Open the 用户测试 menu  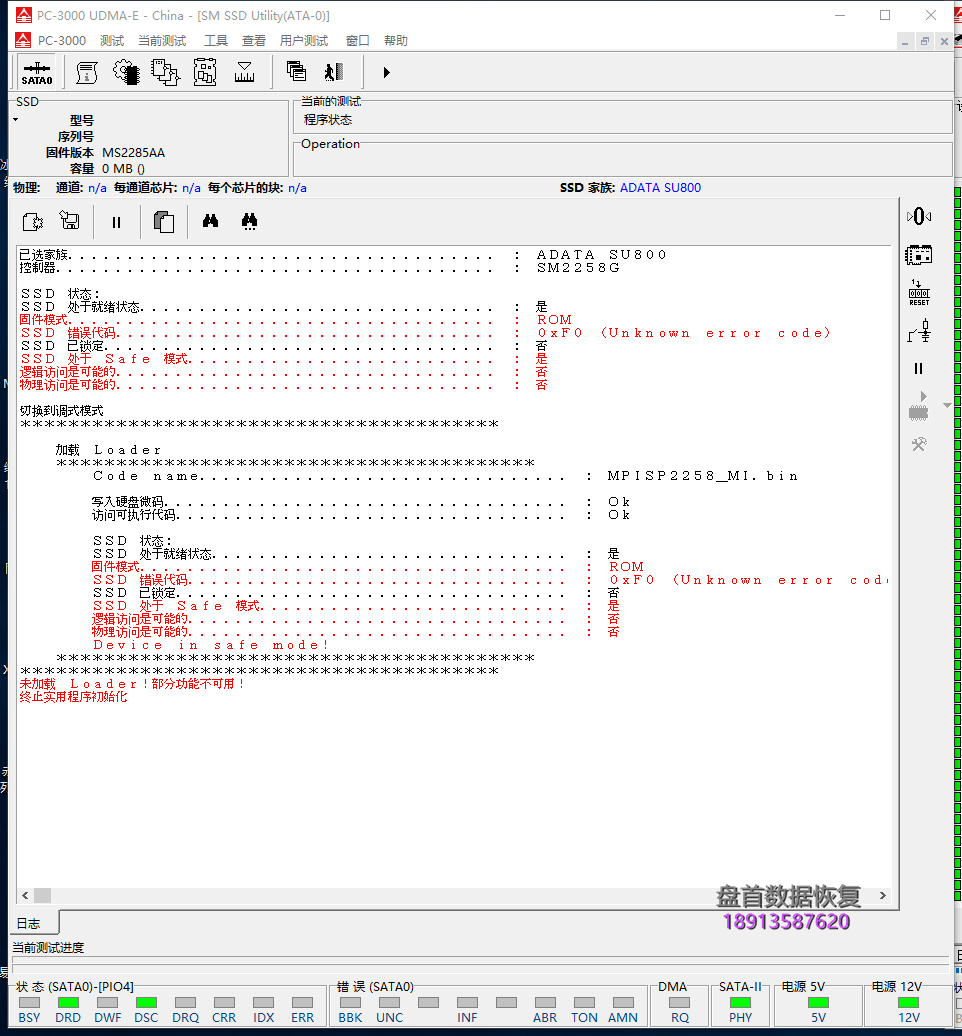tap(304, 41)
